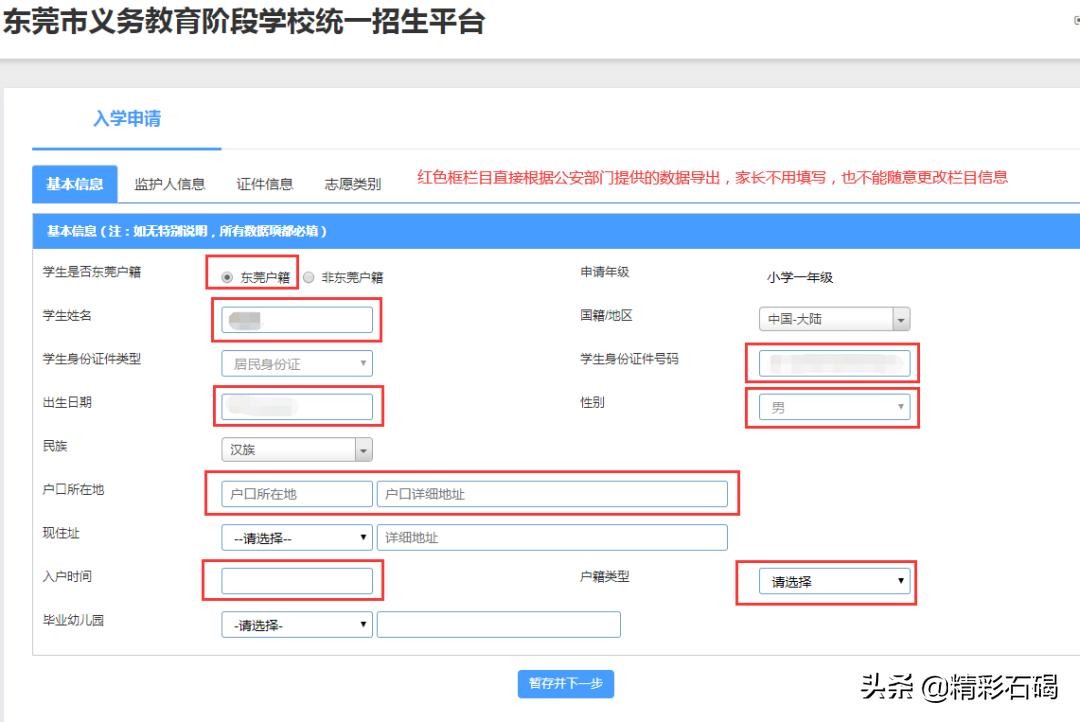Screen dimensions: 1080x722
Task: Open the 监护人信息 tab
Action: pos(169,184)
